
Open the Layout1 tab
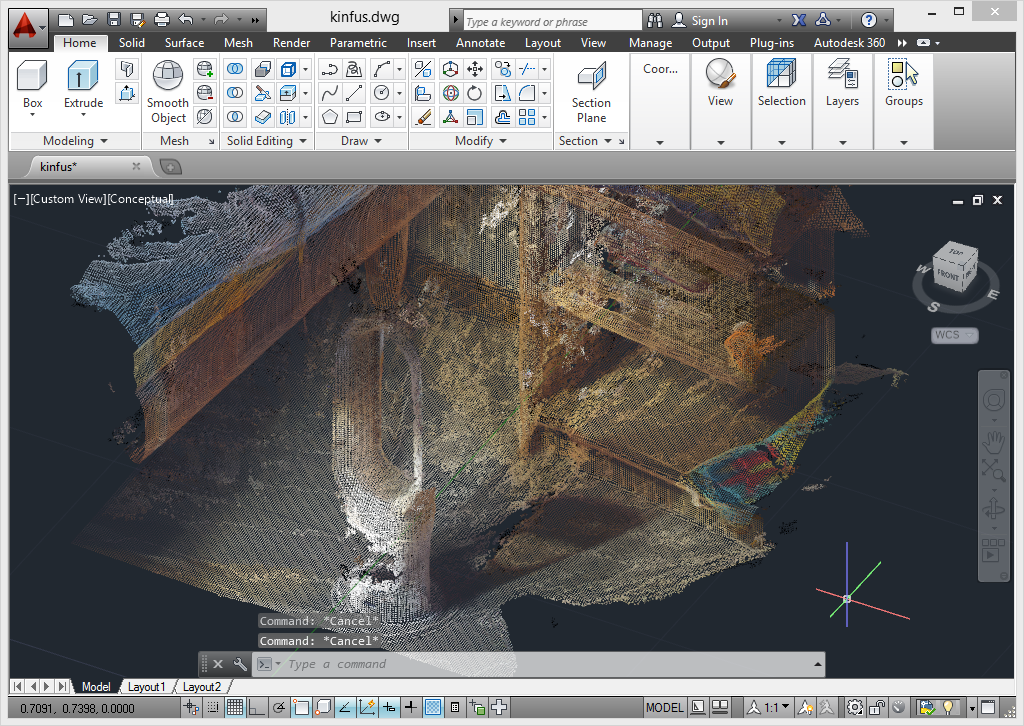coord(146,687)
